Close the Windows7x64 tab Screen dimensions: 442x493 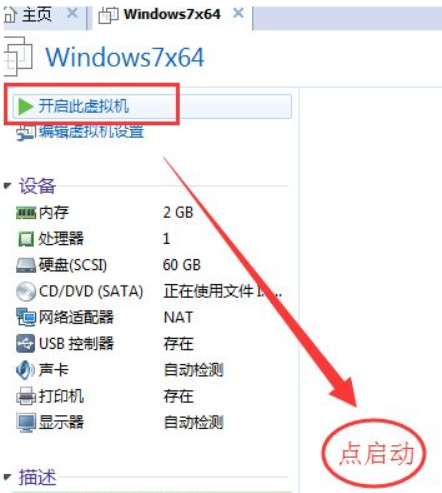click(x=238, y=13)
